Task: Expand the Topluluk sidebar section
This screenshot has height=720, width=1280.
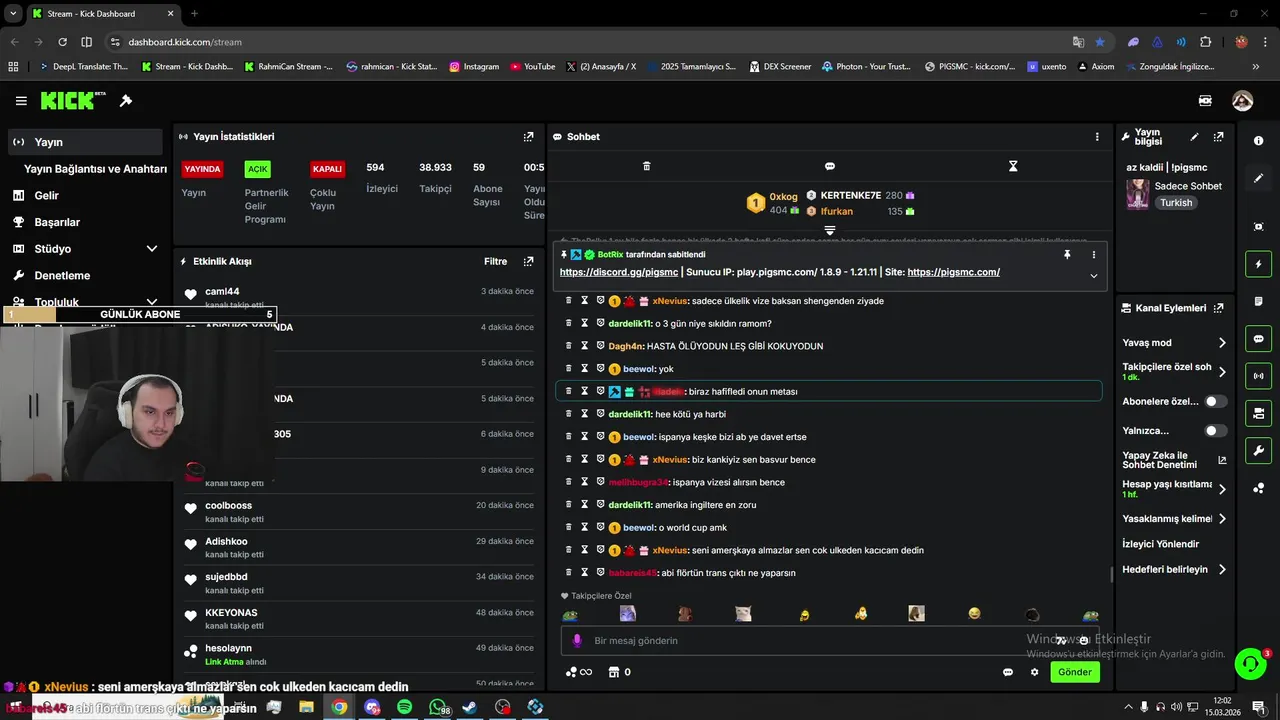Action: (x=152, y=302)
